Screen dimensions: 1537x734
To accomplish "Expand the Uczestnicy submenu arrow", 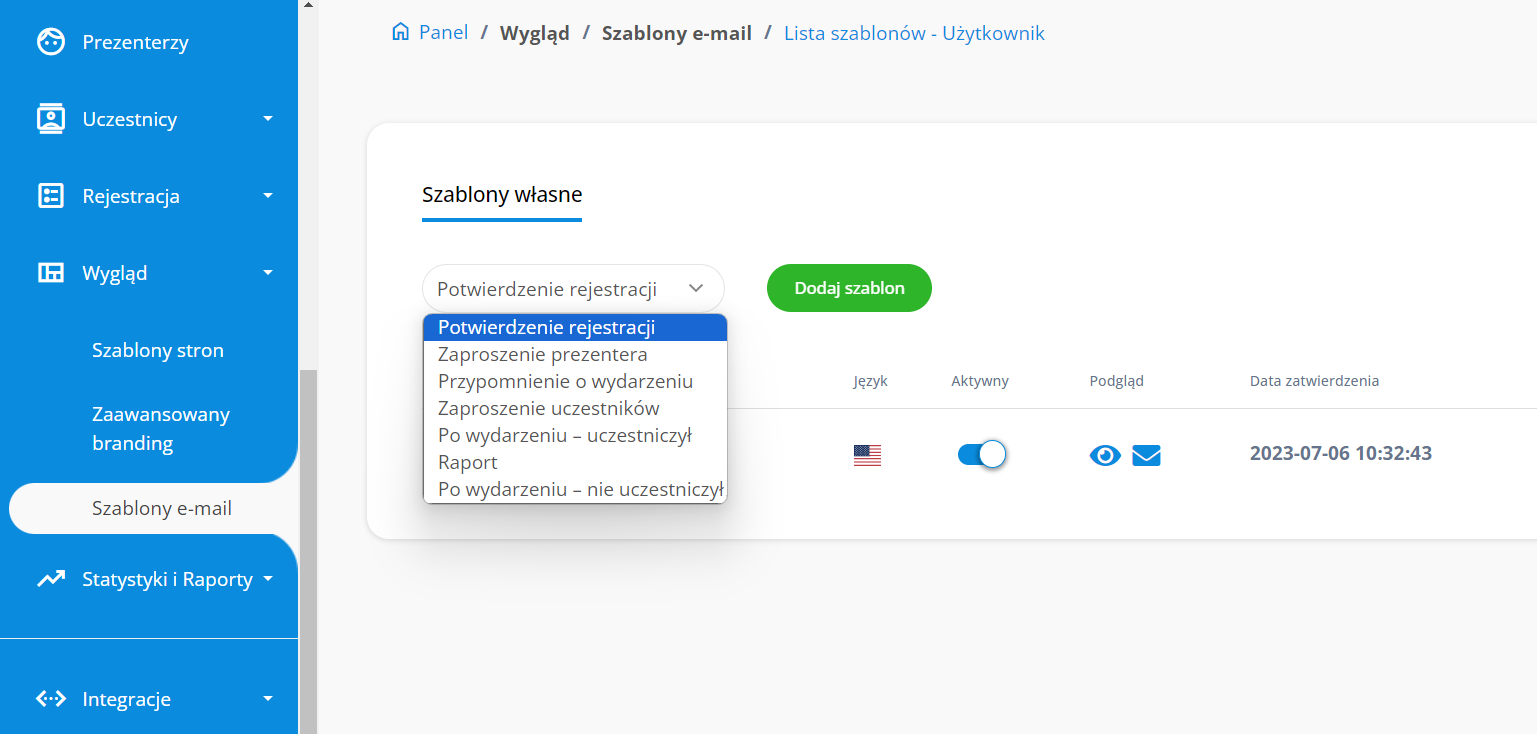I will [x=267, y=119].
